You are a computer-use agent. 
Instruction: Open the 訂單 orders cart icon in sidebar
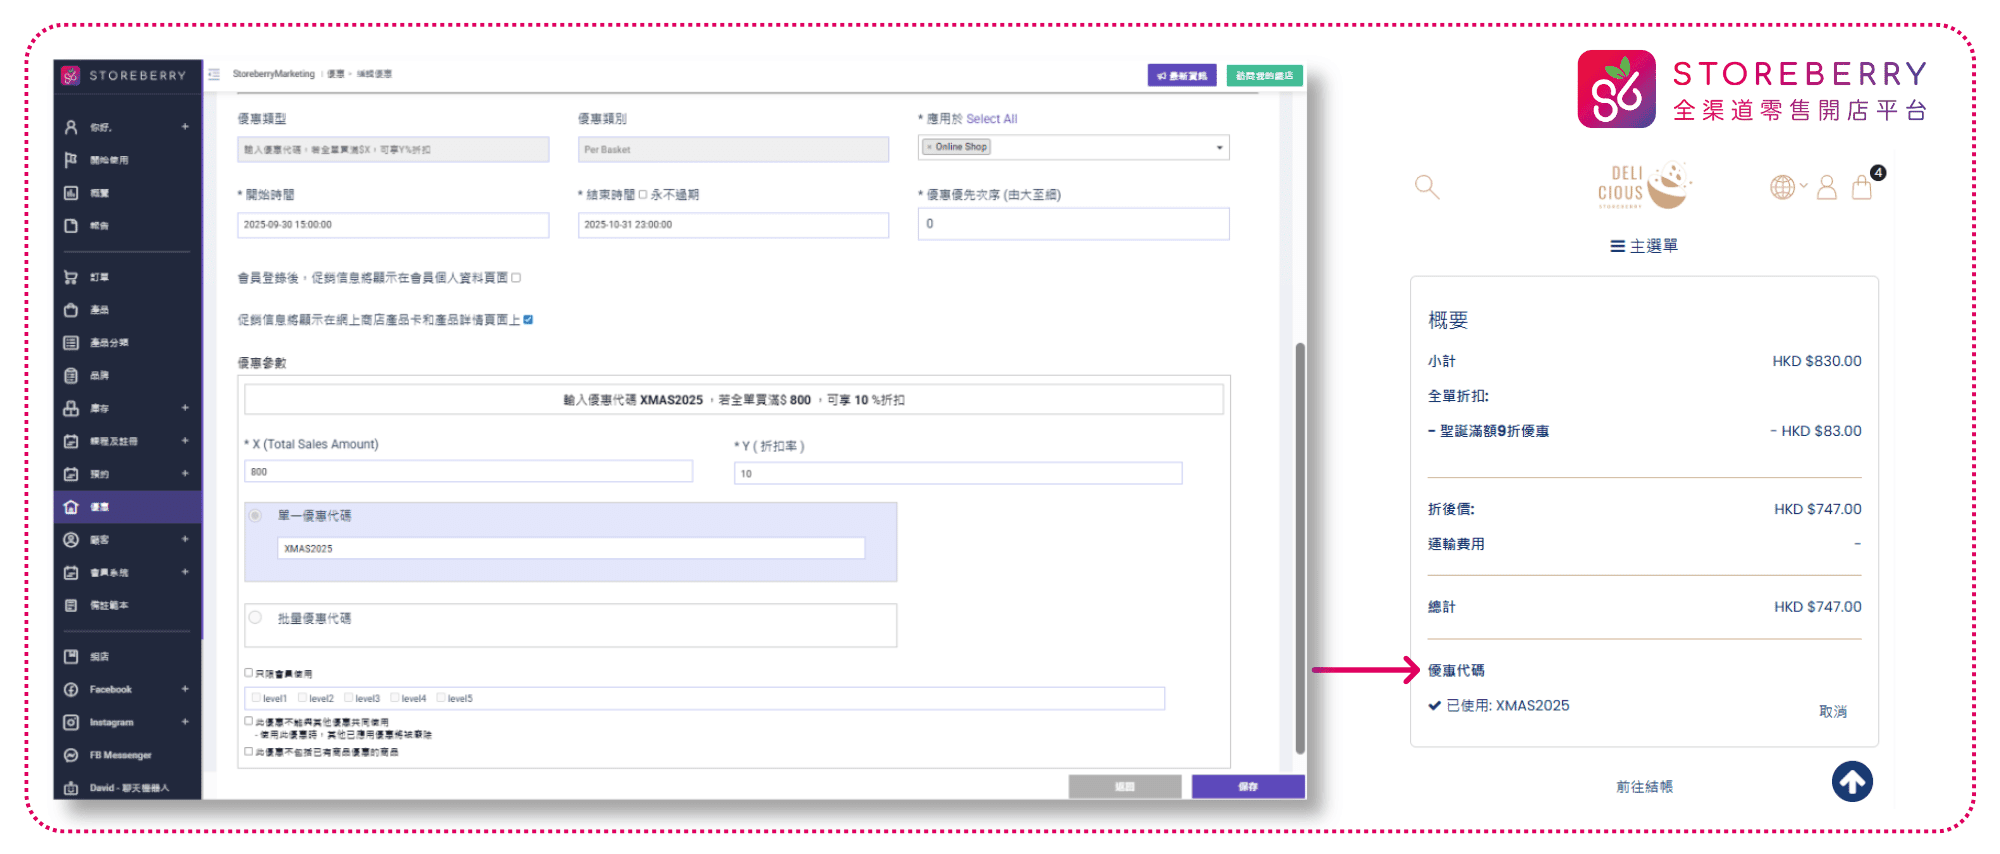71,277
